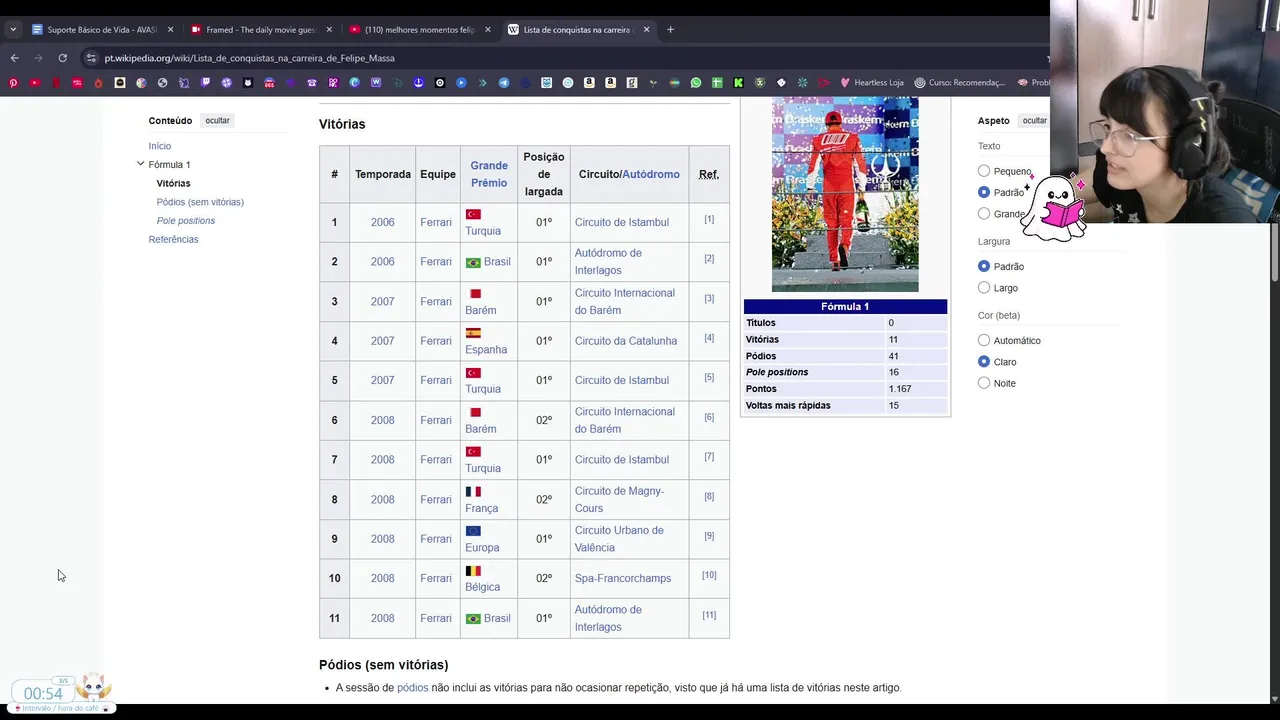This screenshot has width=1280, height=720.
Task: Reload the Wikipedia page
Action: tap(62, 58)
